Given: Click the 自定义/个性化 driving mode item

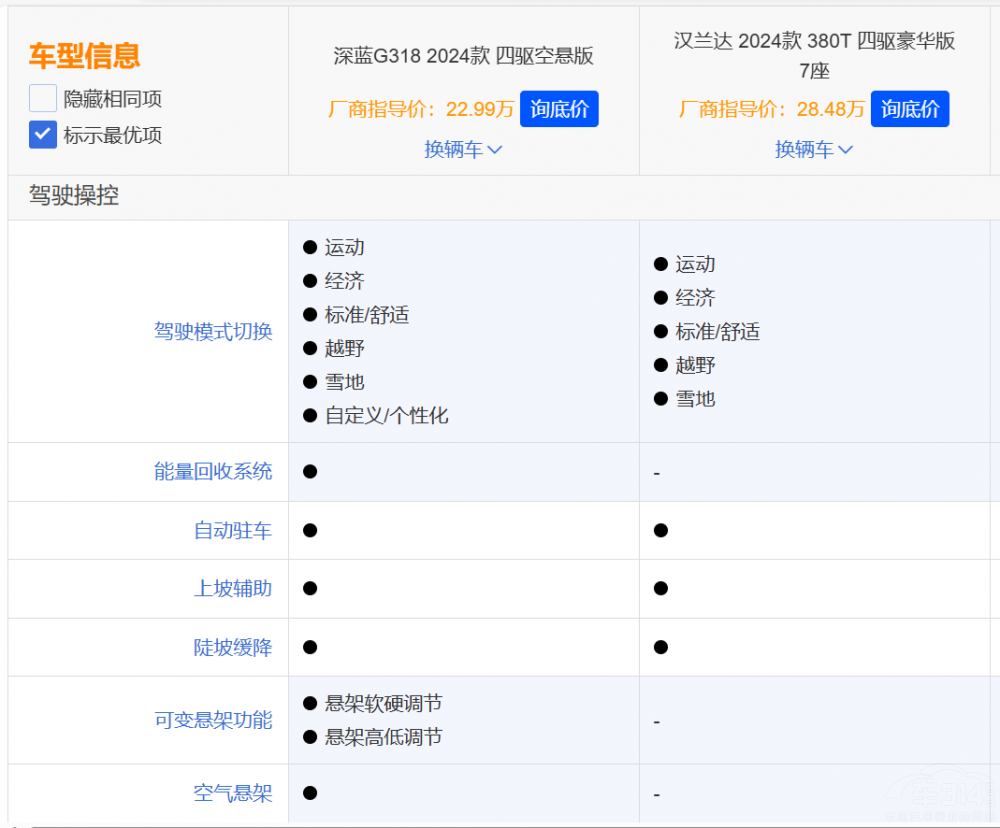Looking at the screenshot, I should tap(386, 415).
